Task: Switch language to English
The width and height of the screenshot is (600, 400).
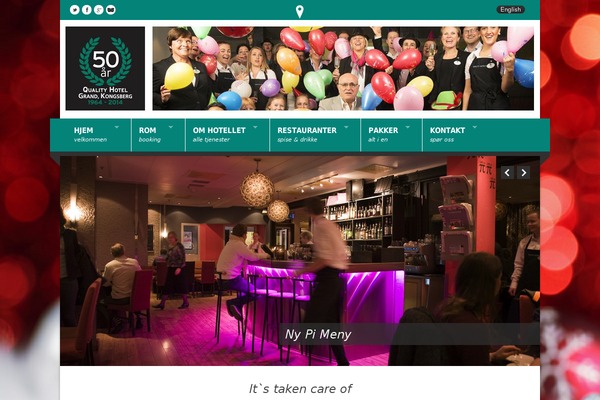Action: 510,10
